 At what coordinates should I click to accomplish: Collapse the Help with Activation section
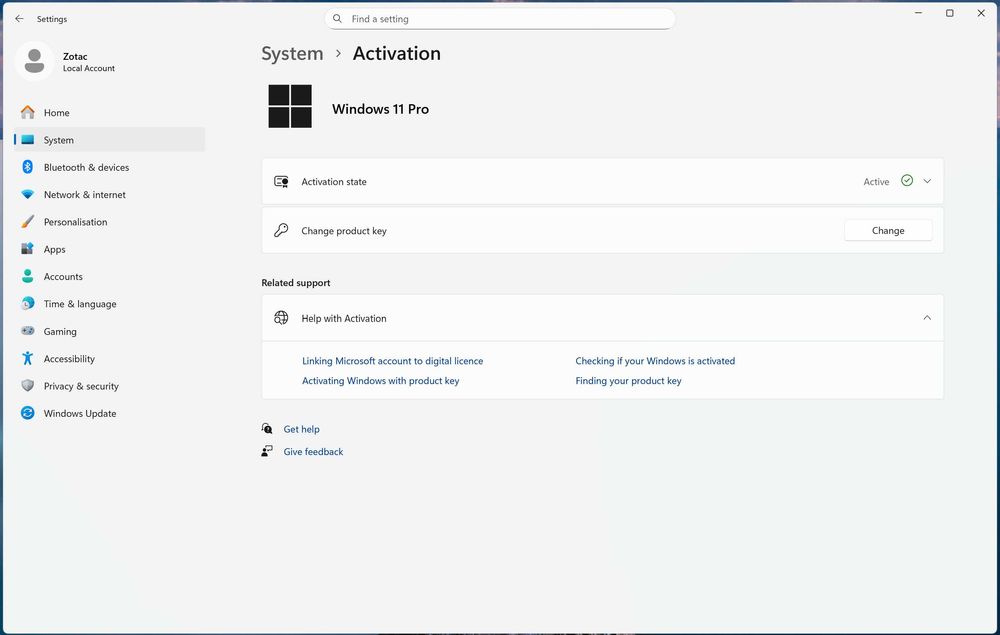[927, 318]
